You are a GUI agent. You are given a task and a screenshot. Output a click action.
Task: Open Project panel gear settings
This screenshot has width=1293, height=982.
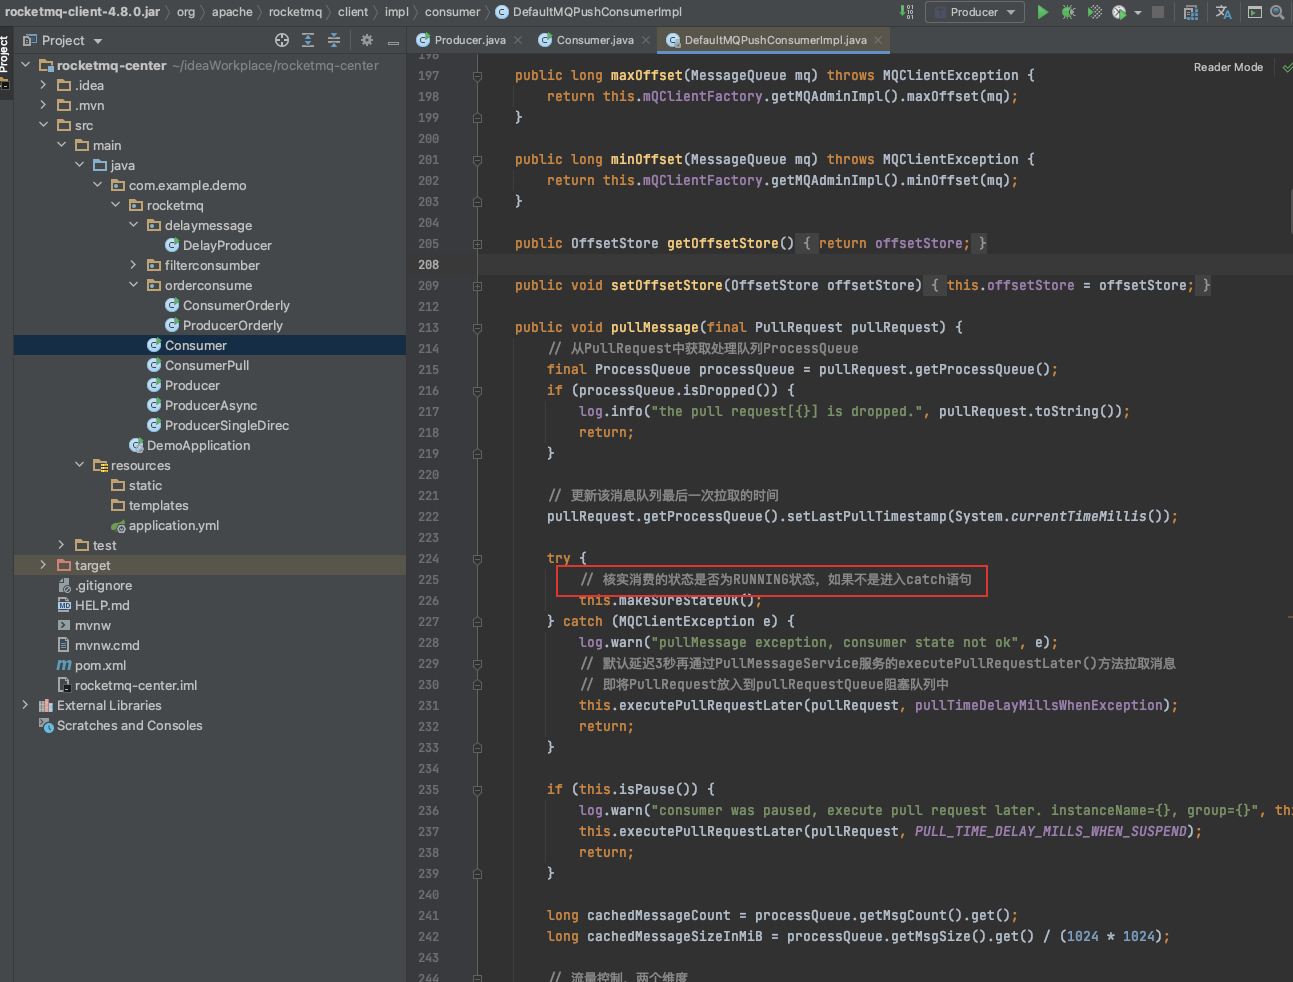pos(367,40)
